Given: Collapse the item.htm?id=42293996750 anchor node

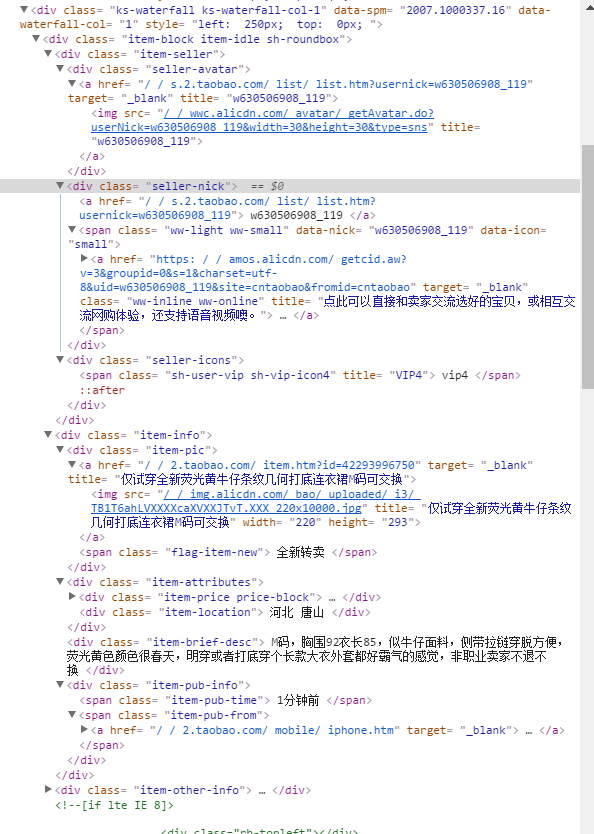Looking at the screenshot, I should [72, 464].
